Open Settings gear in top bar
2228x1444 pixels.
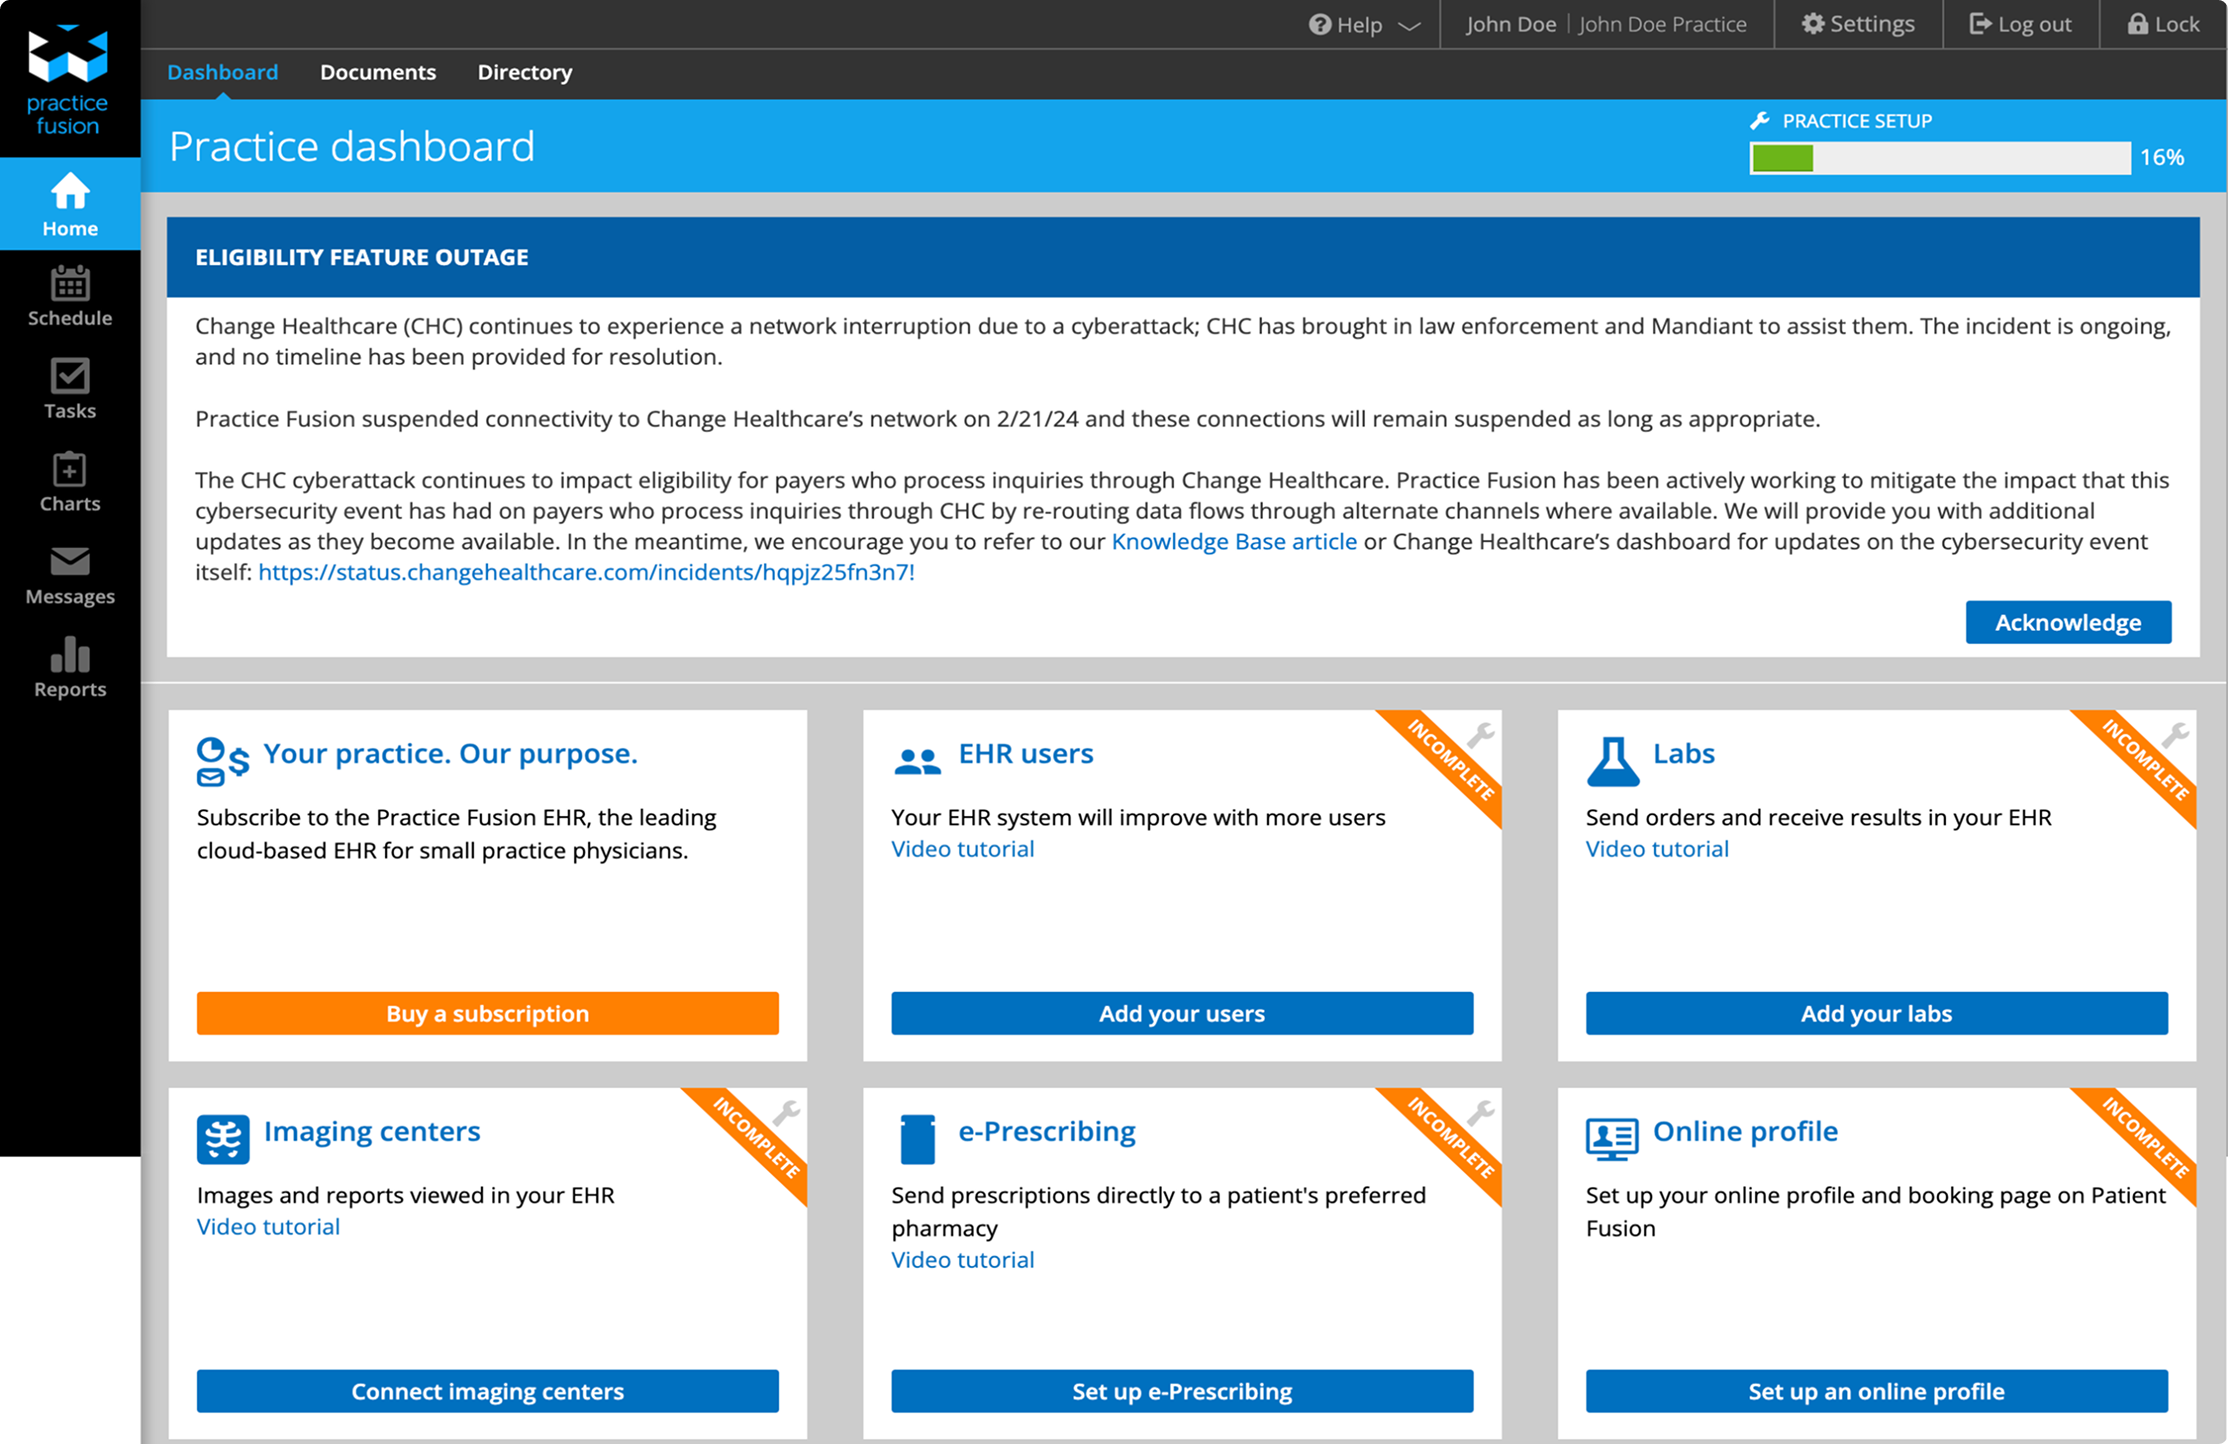(x=1858, y=24)
